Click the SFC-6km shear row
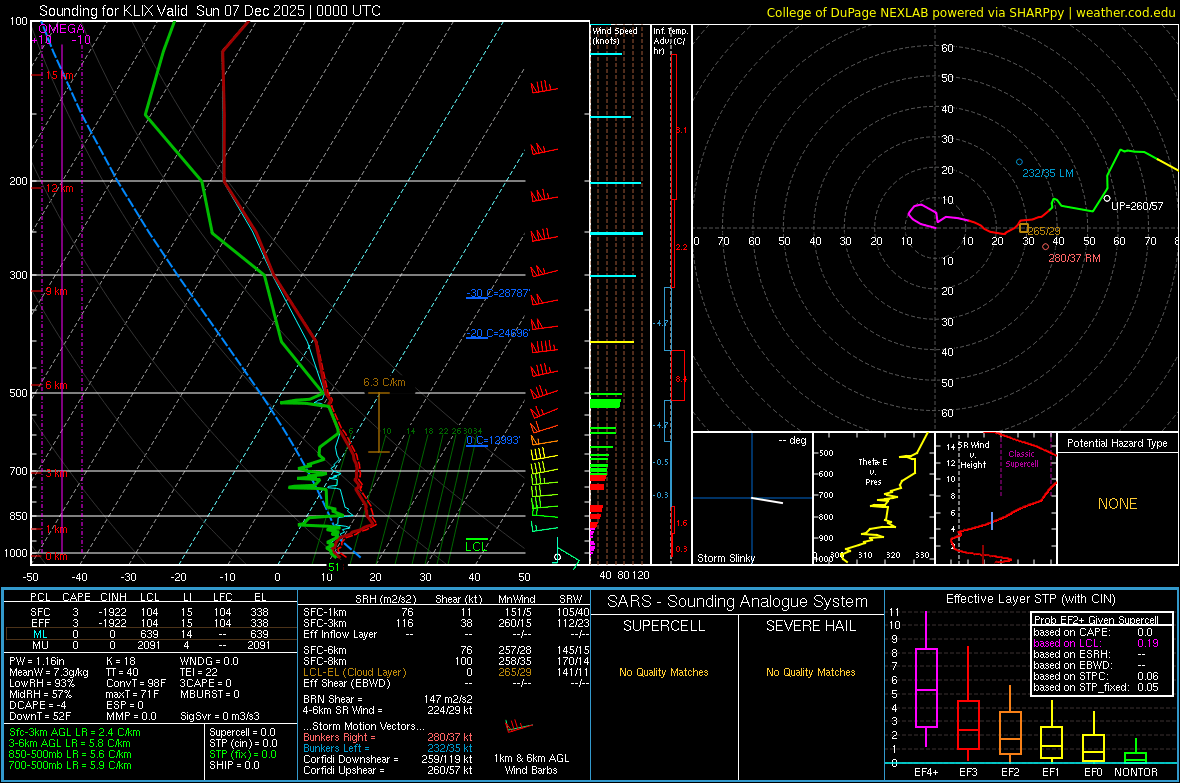 [445, 650]
